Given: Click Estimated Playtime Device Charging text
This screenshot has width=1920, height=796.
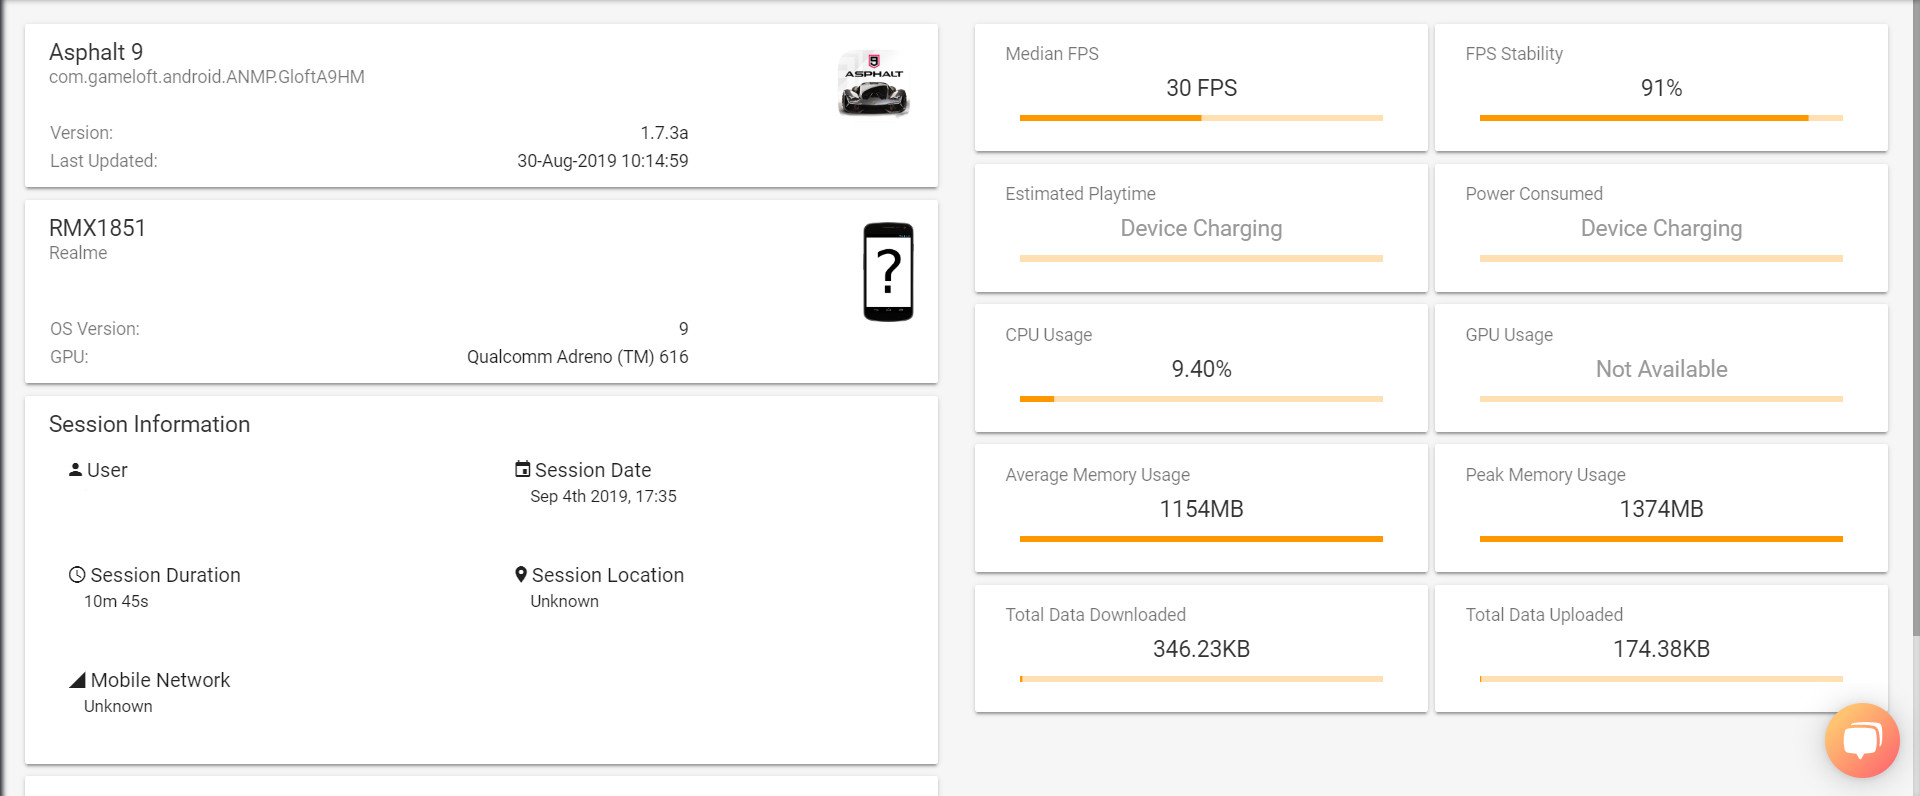Looking at the screenshot, I should [x=1201, y=228].
